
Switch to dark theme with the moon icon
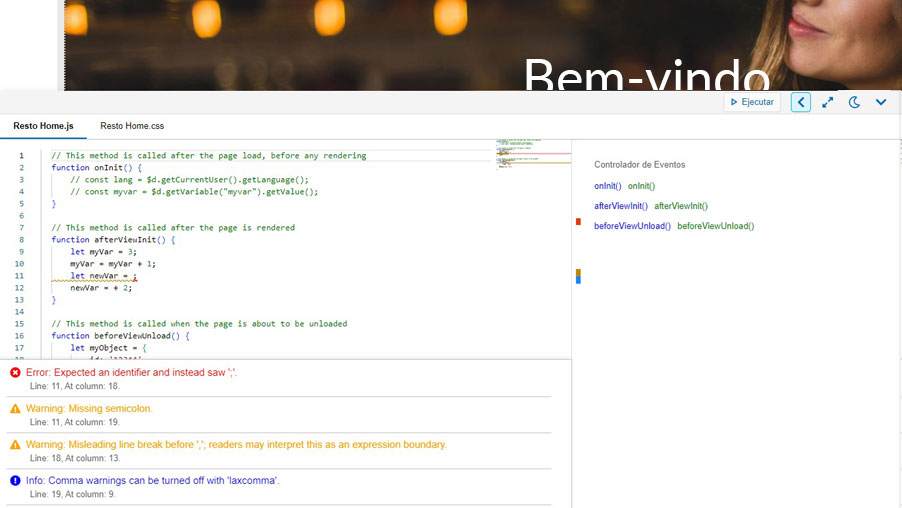854,102
